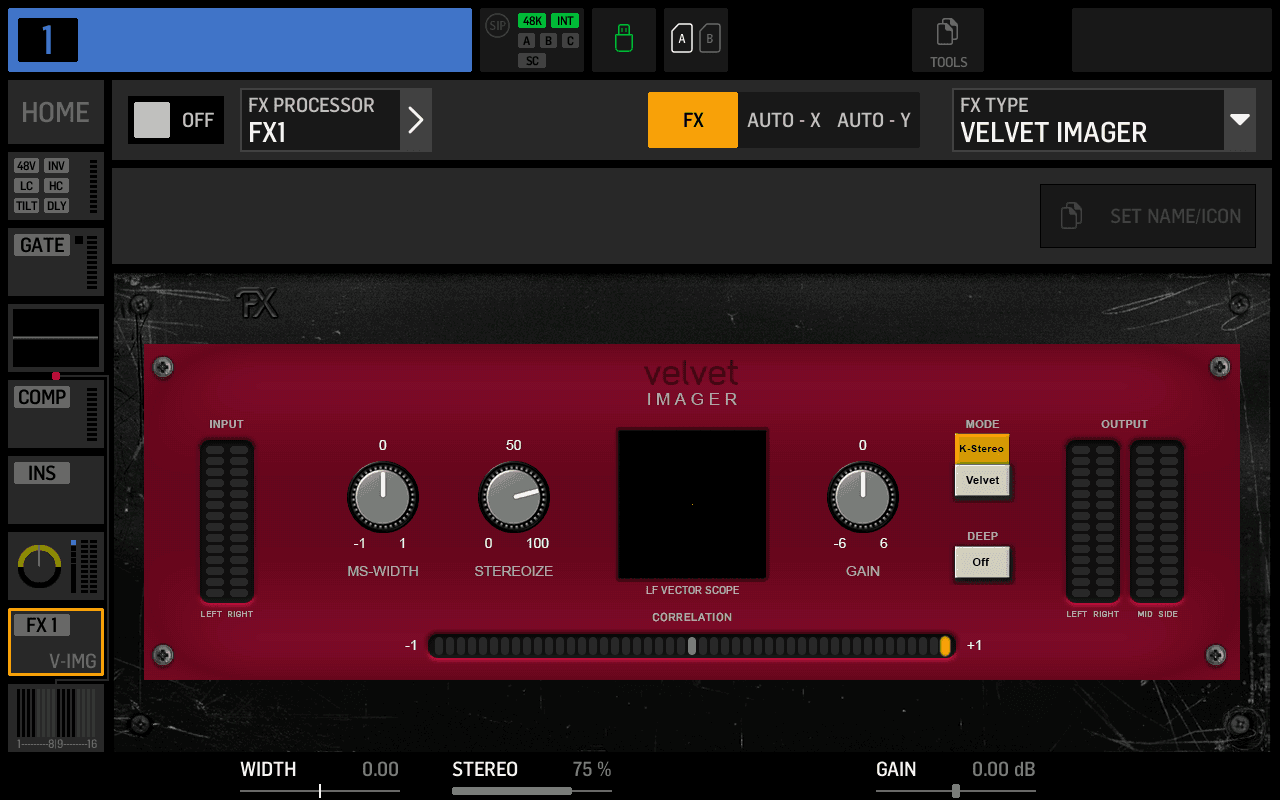Open the input filter section with 48V and TILT
This screenshot has width=1280, height=800.
tap(55, 186)
